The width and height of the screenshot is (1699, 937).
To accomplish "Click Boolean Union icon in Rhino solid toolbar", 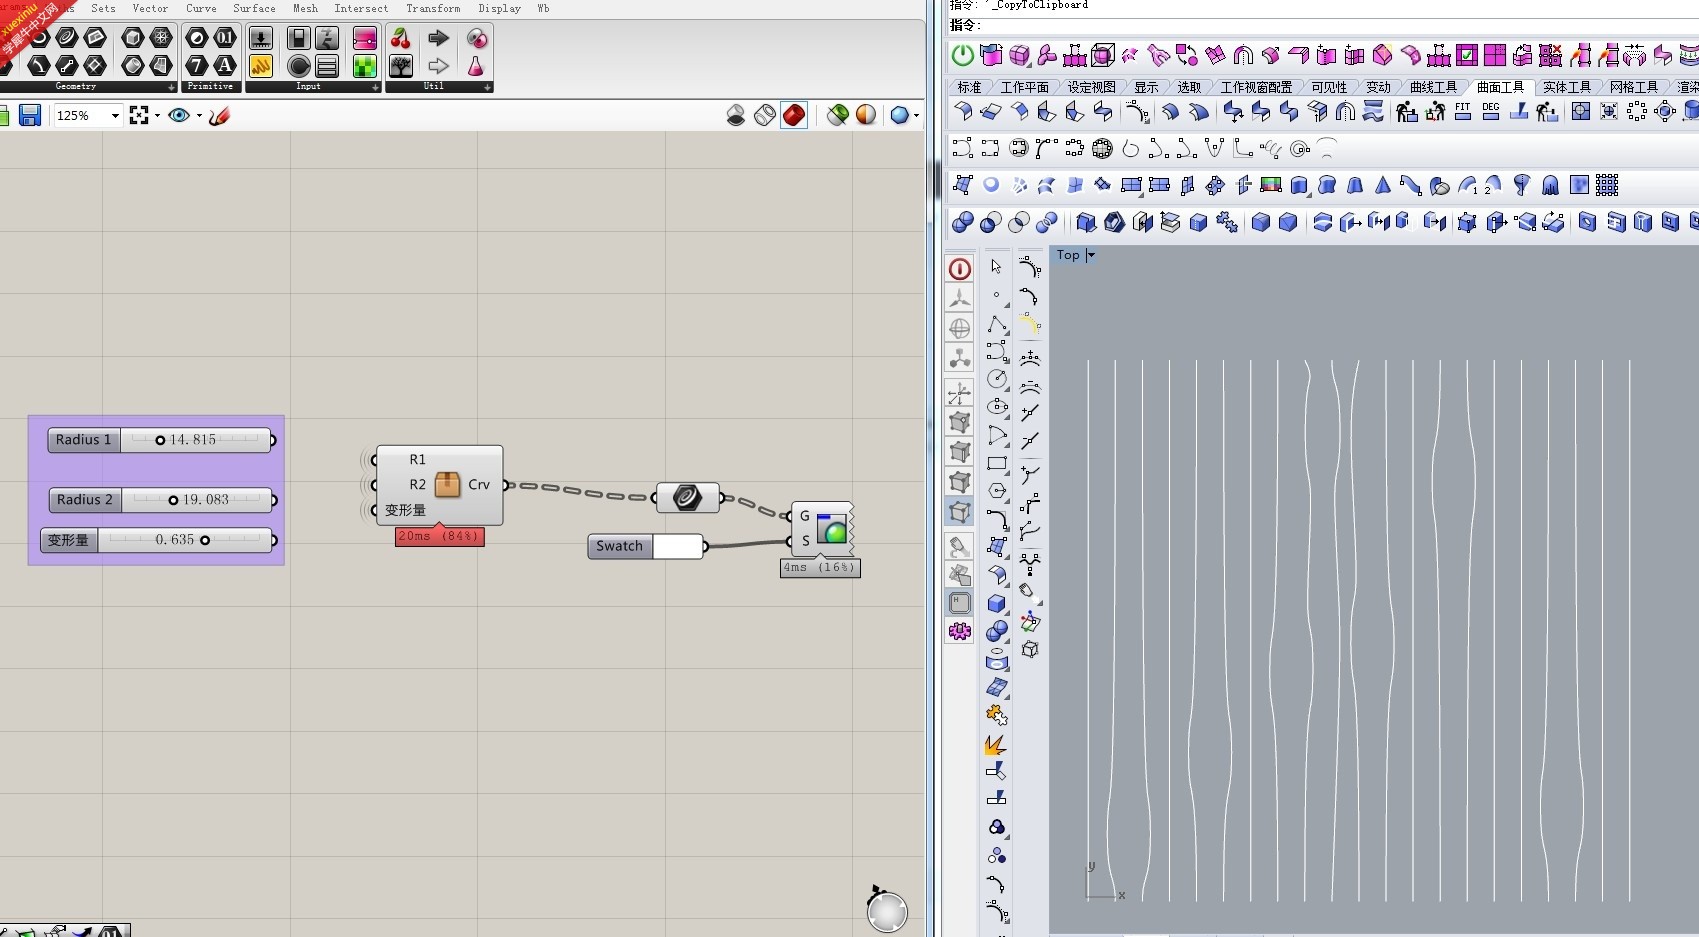I will click(x=962, y=222).
